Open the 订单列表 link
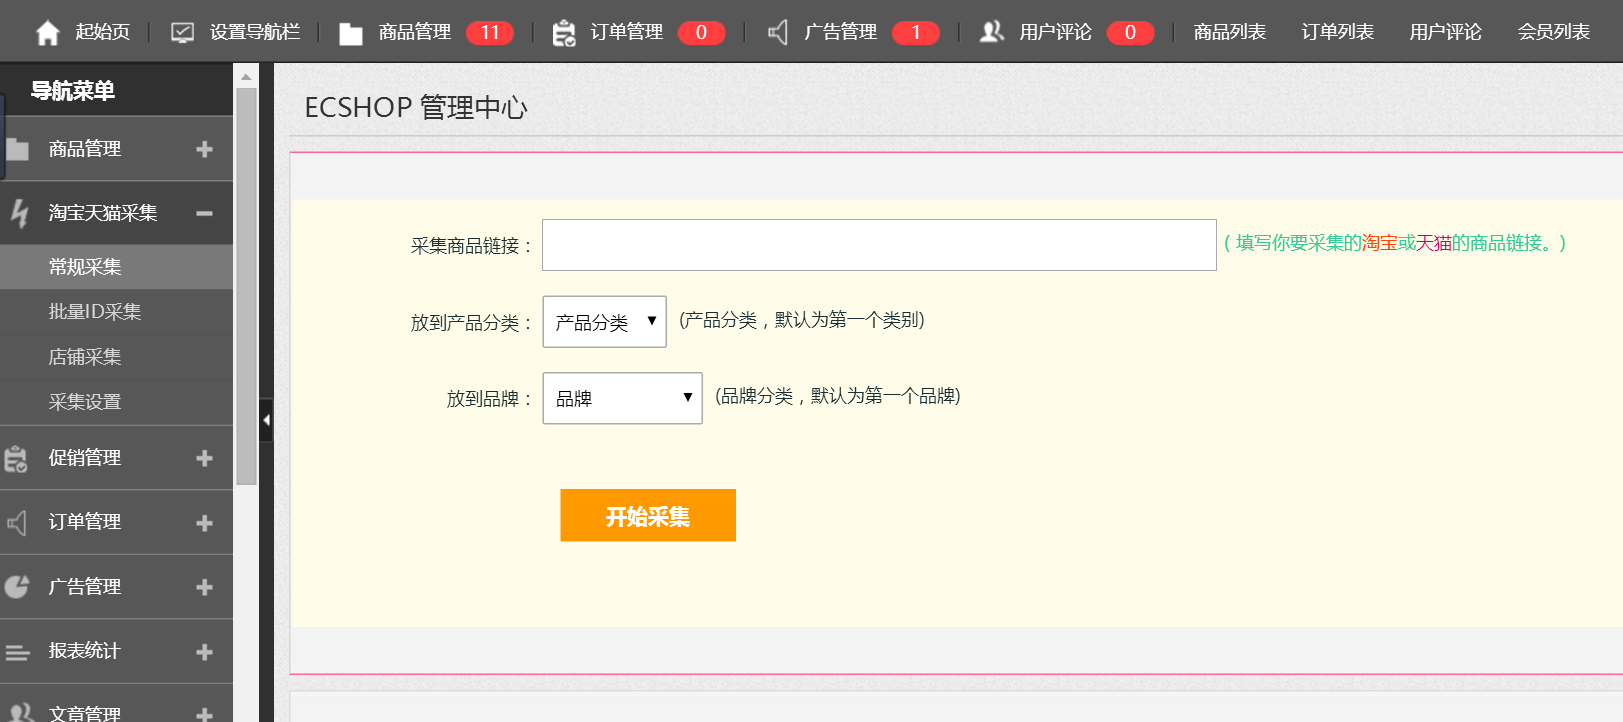Screen dimensions: 1623x722 pyautogui.click(x=1338, y=32)
